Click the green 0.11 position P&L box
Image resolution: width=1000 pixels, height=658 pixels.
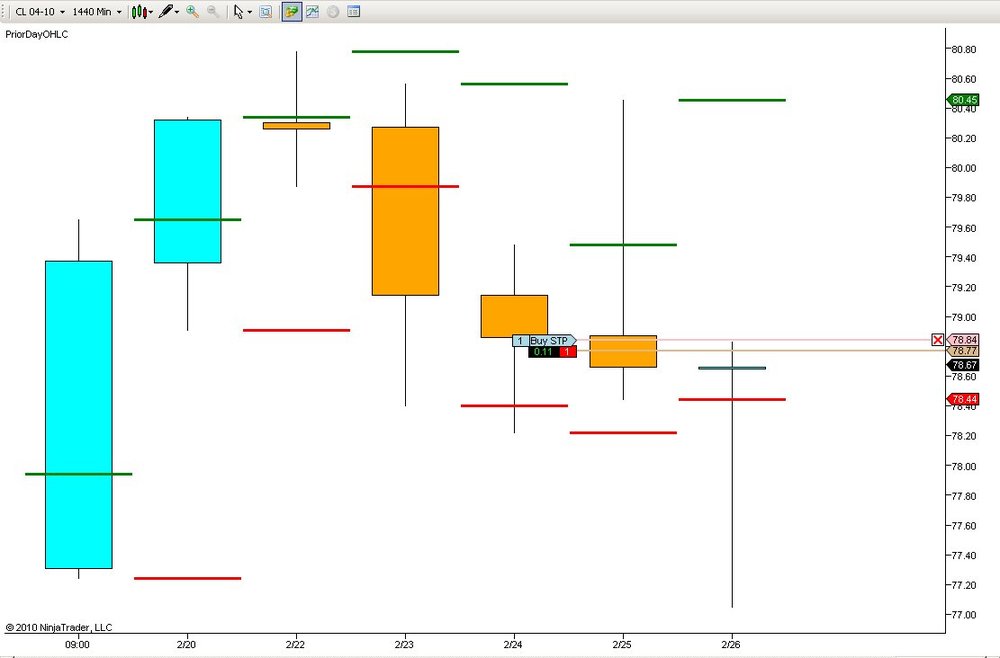[543, 352]
